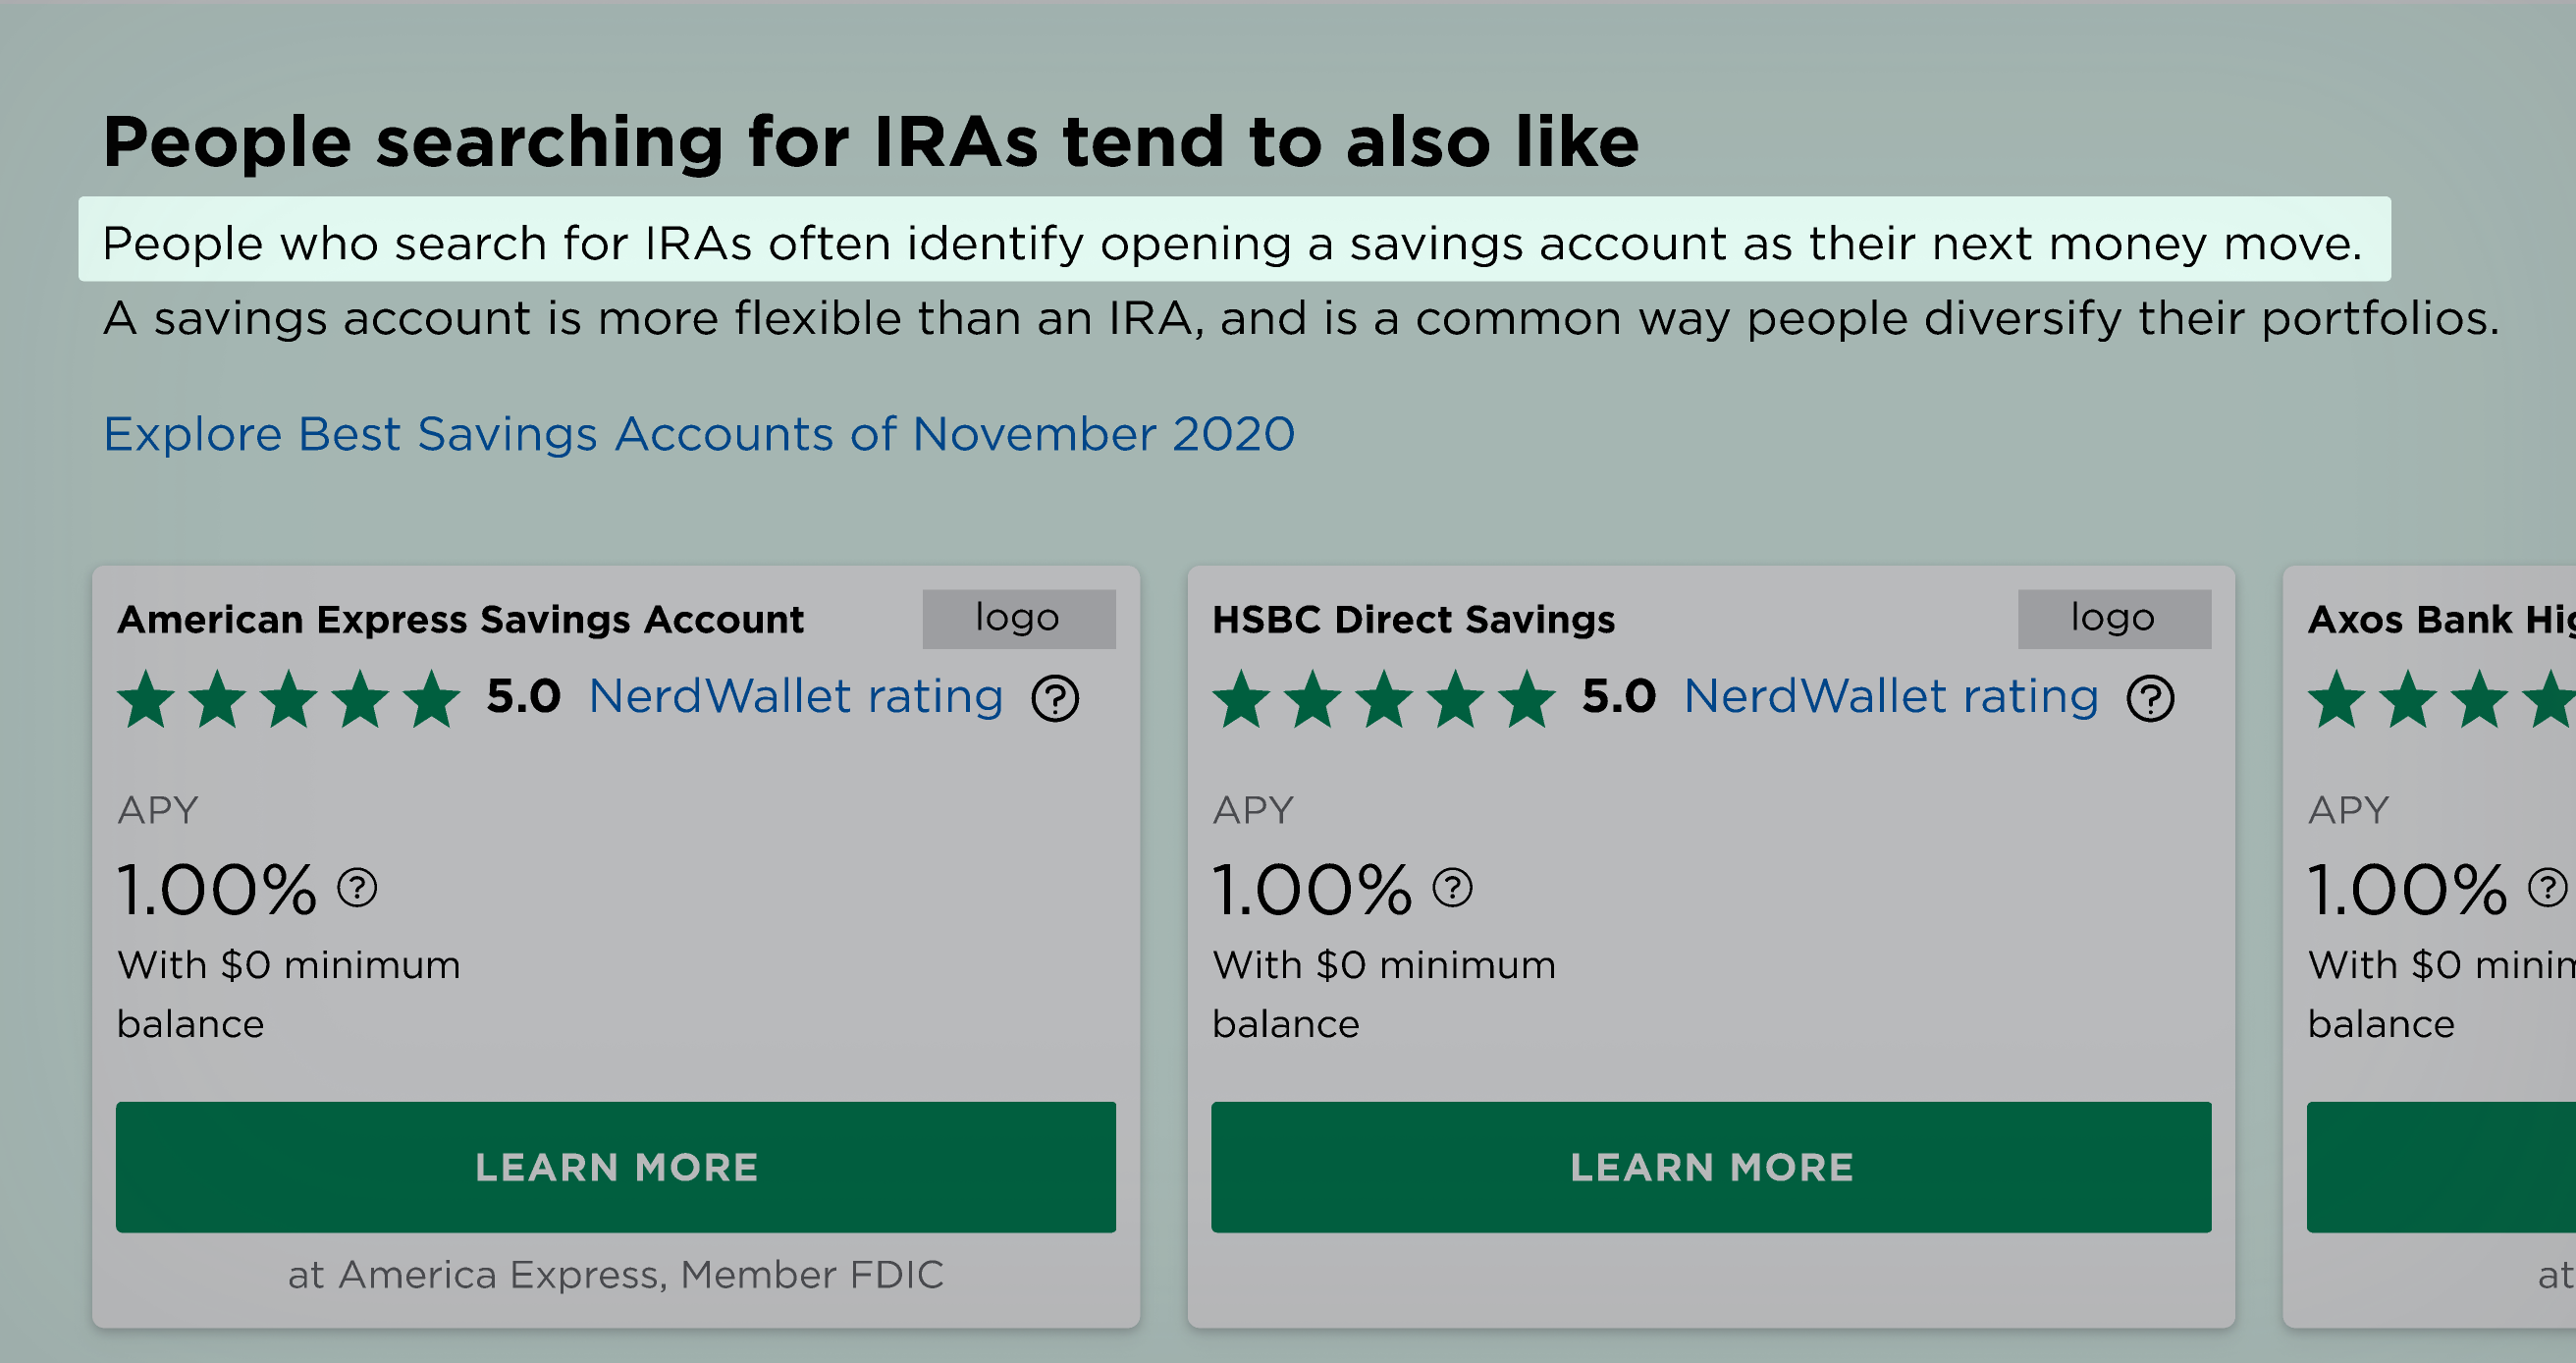
Task: Open Explore Best Savings Accounts of November 2020
Action: coord(699,434)
